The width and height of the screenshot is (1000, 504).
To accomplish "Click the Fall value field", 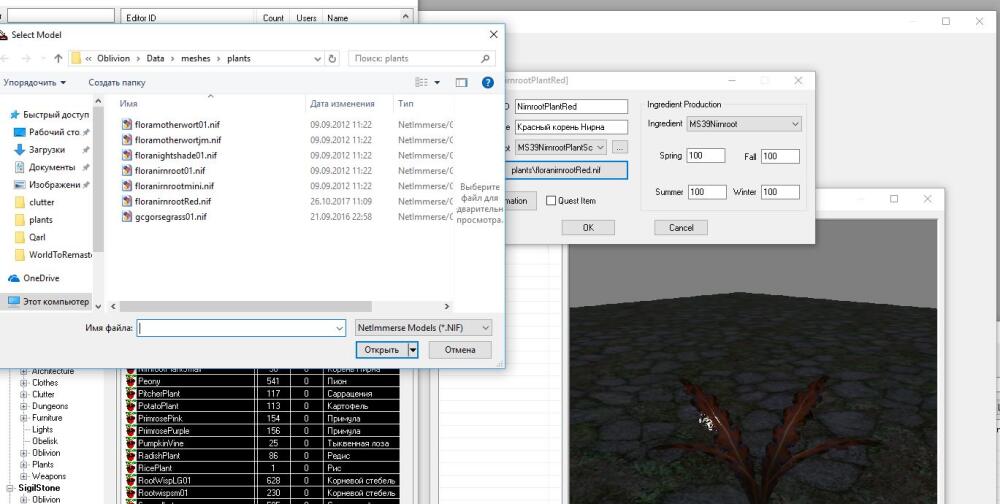I will [x=780, y=156].
